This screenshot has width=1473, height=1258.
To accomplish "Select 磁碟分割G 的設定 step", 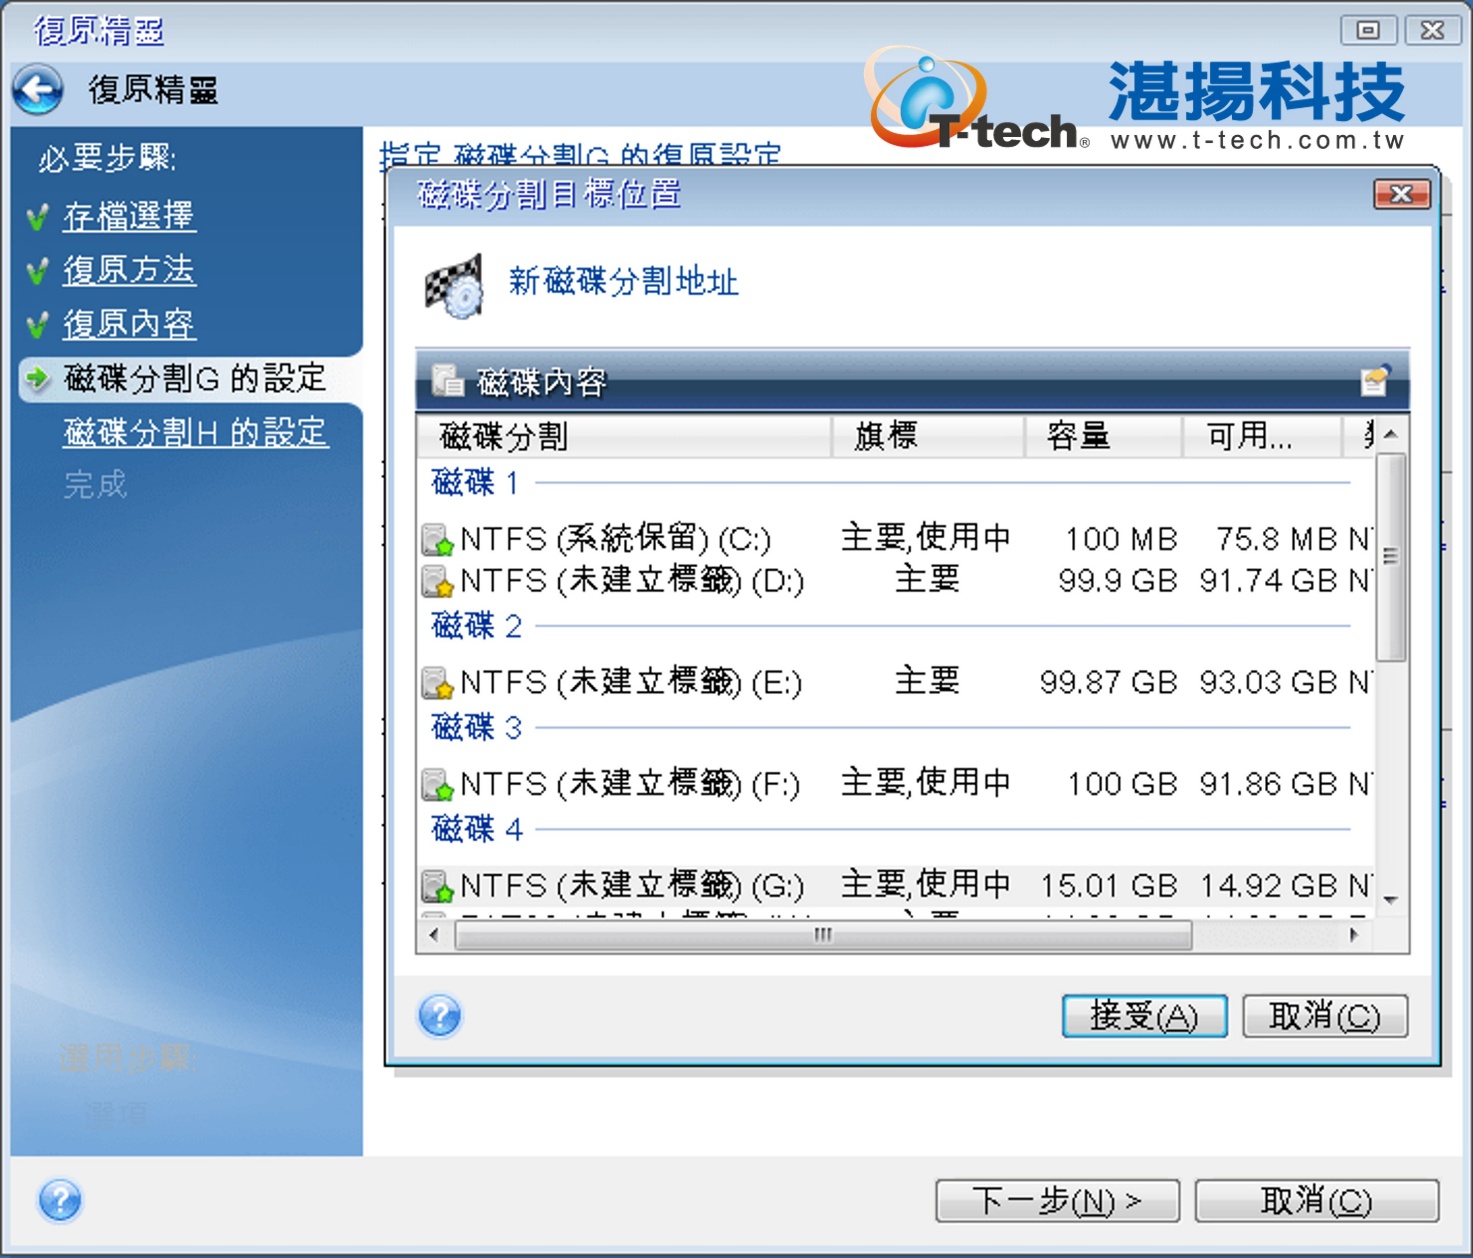I will 195,378.
